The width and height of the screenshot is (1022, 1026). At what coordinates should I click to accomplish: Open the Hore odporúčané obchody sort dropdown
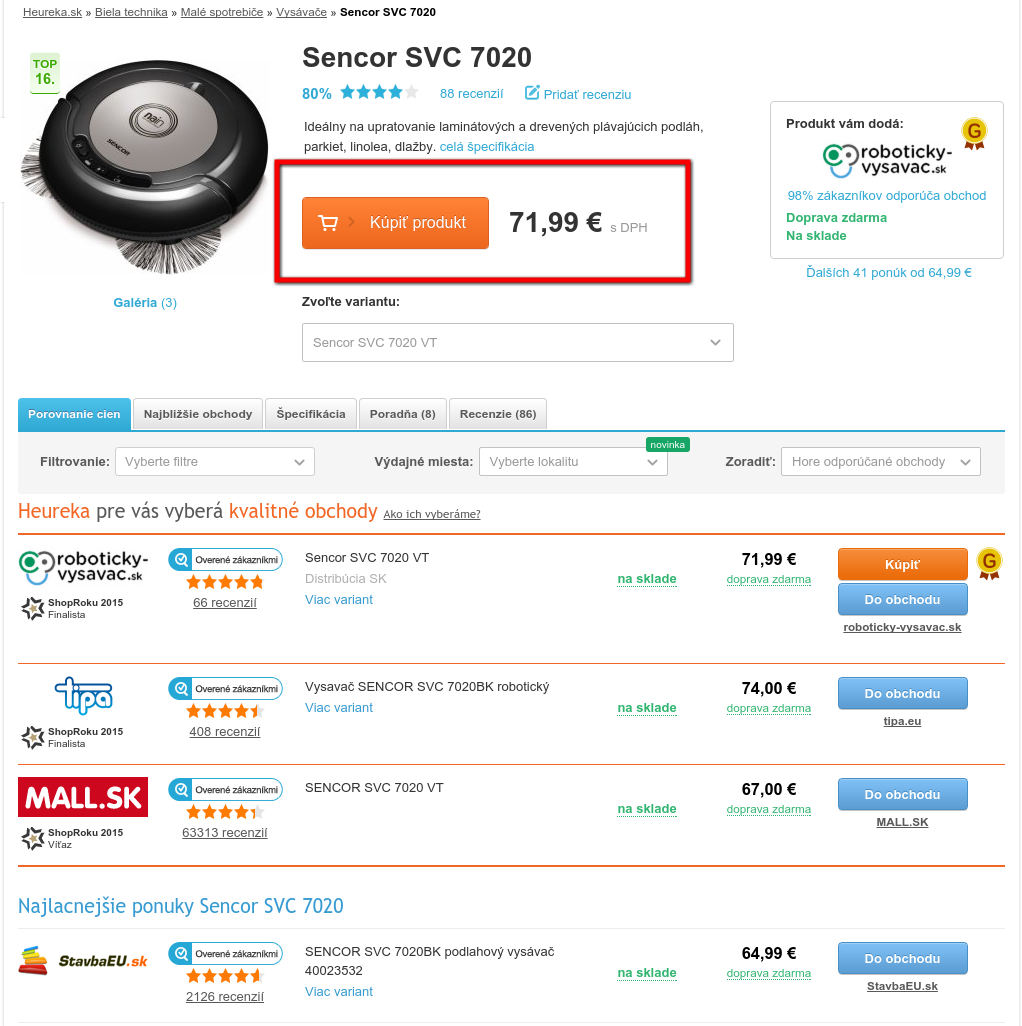(x=881, y=461)
